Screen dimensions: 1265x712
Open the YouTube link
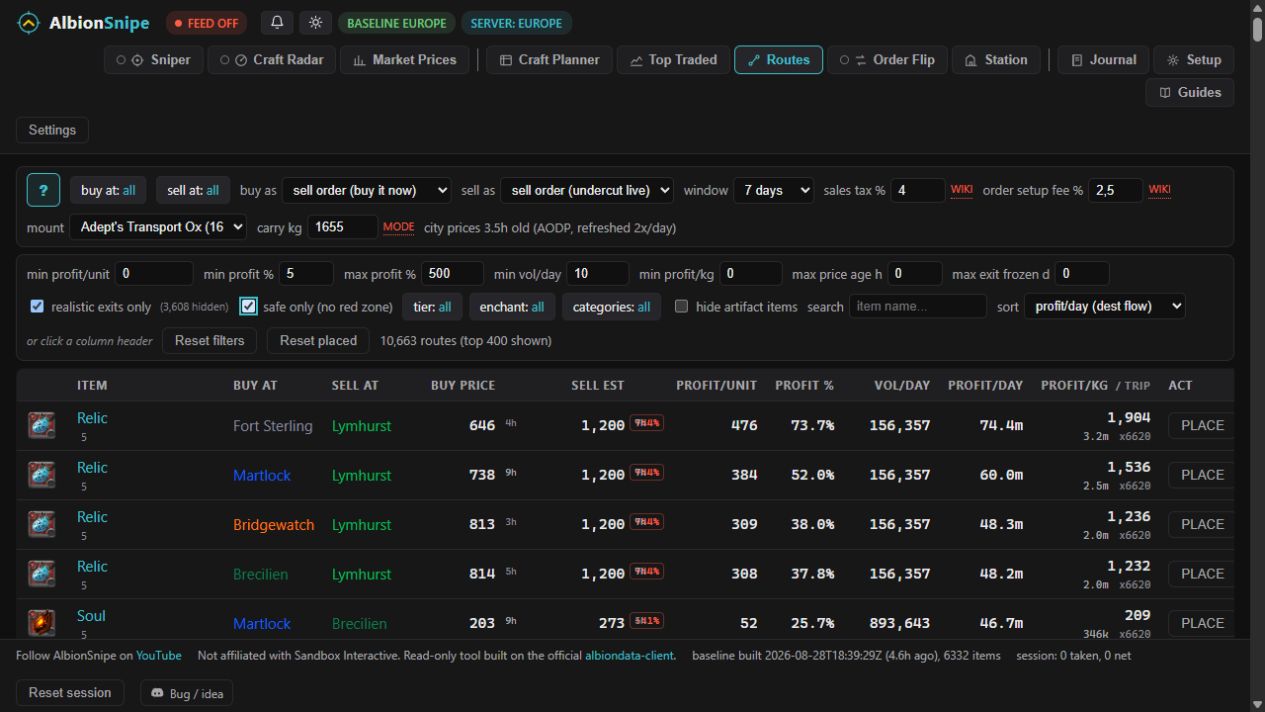159,656
